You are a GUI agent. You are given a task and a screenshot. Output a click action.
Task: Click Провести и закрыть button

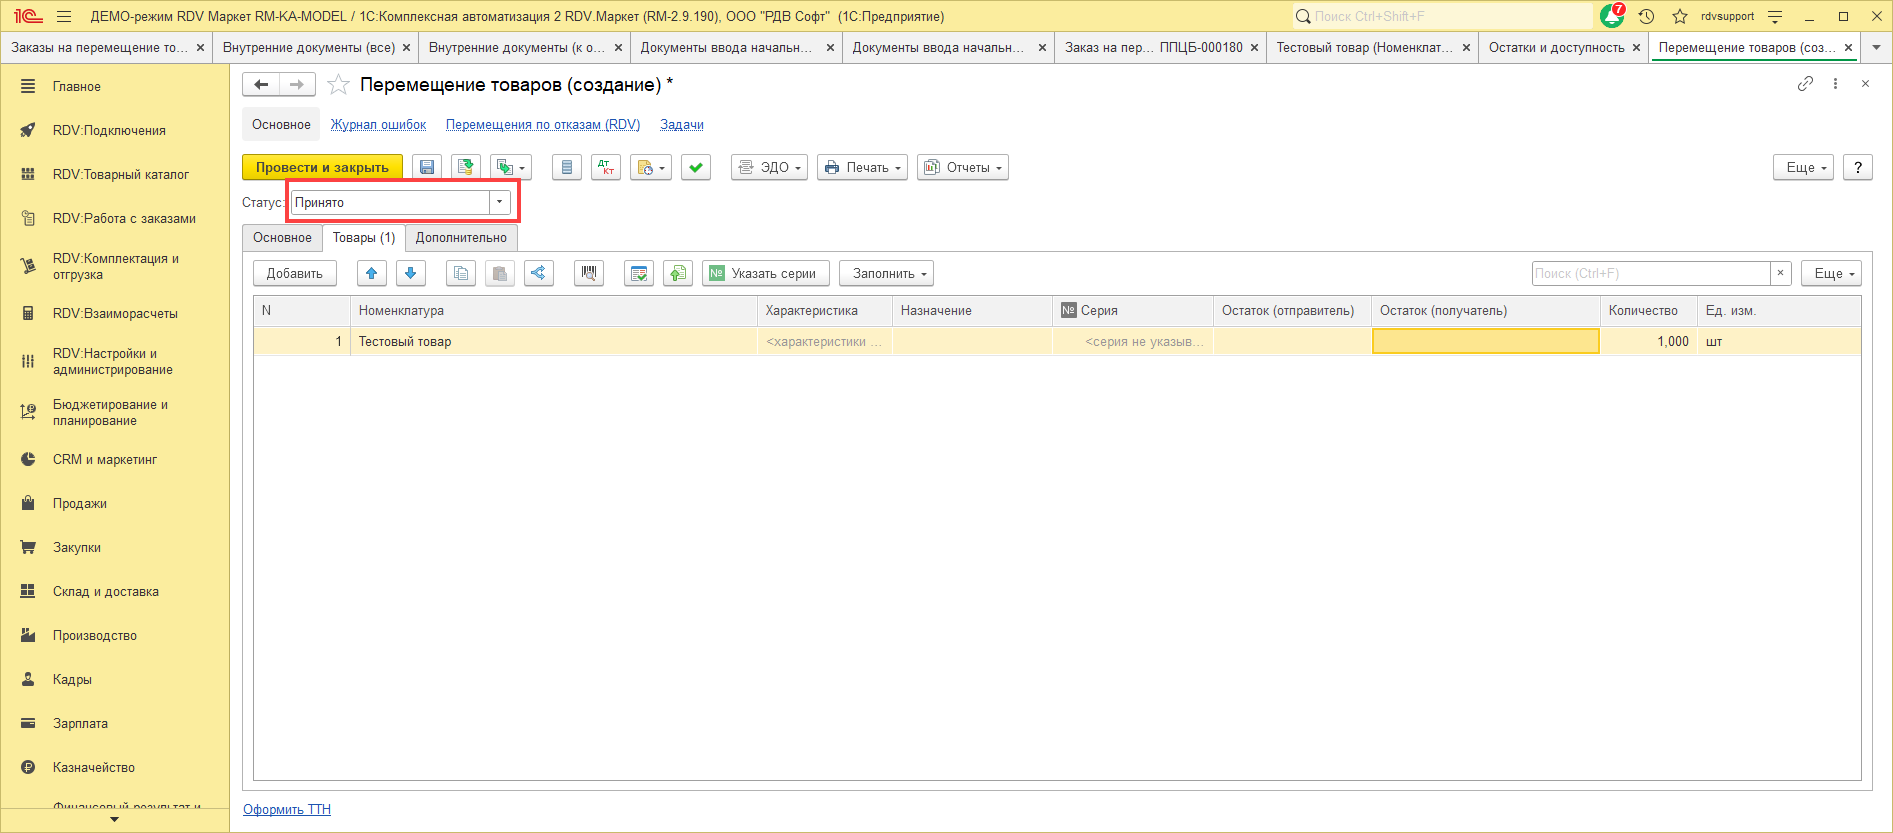(322, 167)
